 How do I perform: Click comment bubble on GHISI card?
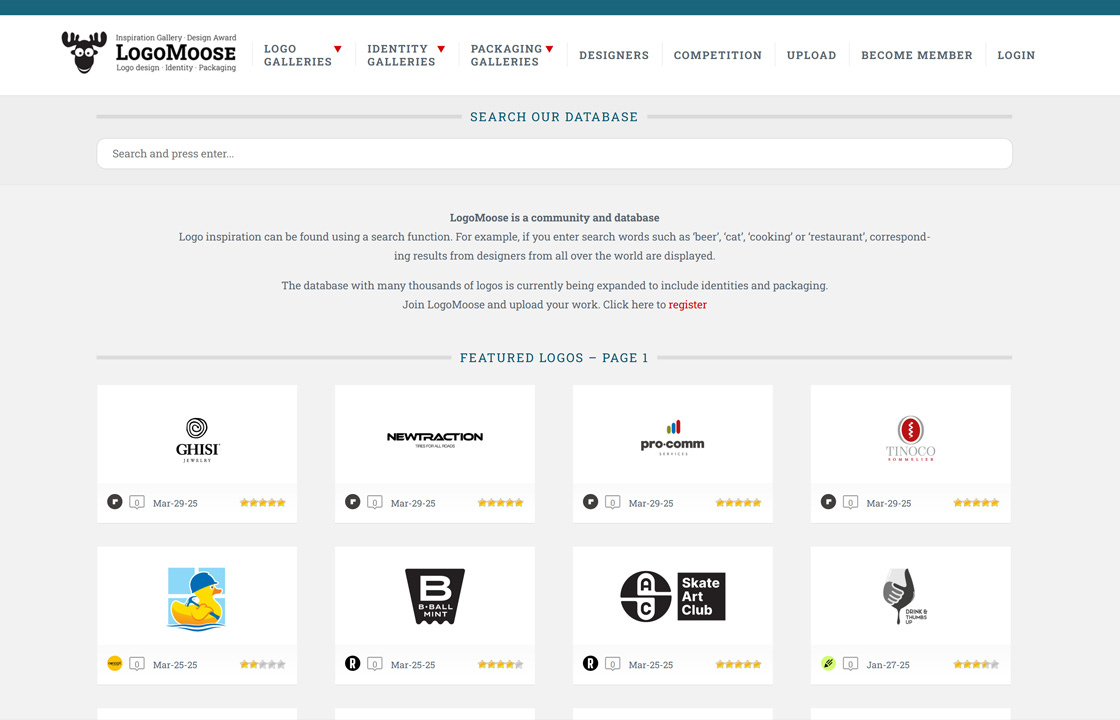click(x=137, y=503)
